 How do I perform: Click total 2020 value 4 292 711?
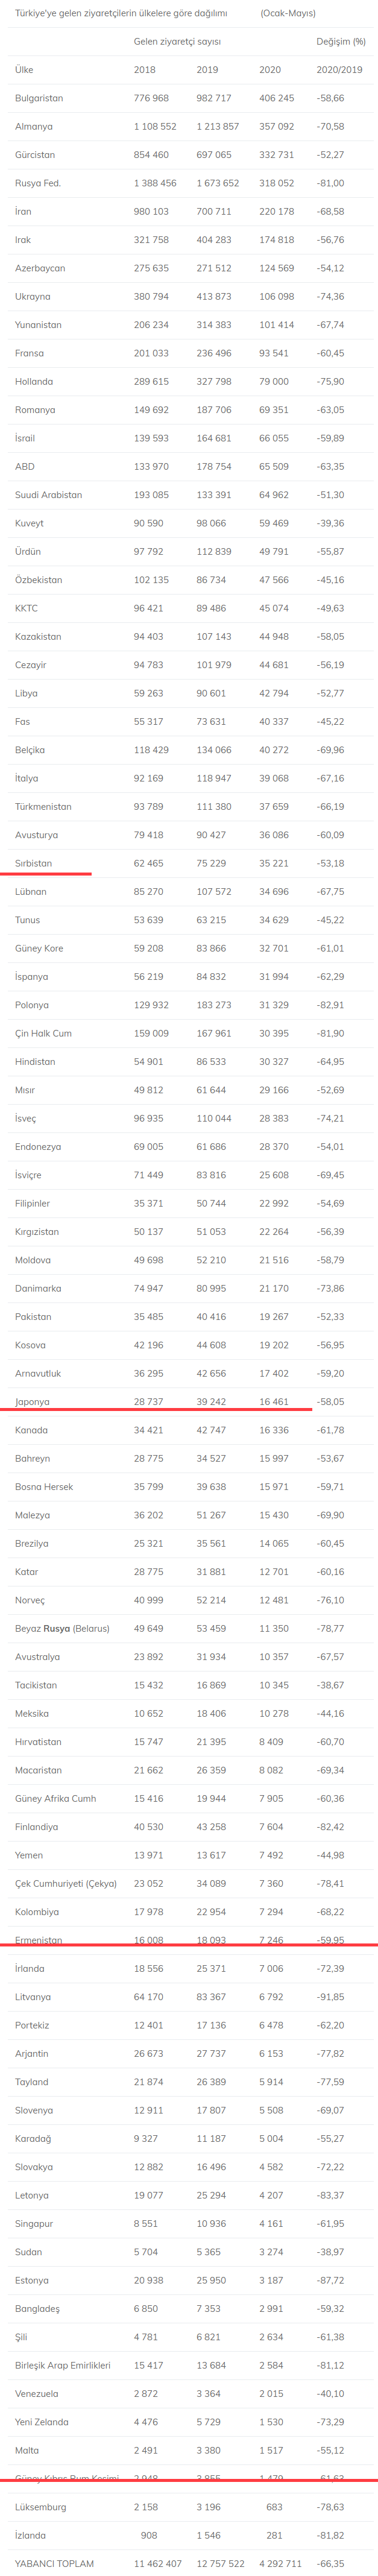(281, 2563)
